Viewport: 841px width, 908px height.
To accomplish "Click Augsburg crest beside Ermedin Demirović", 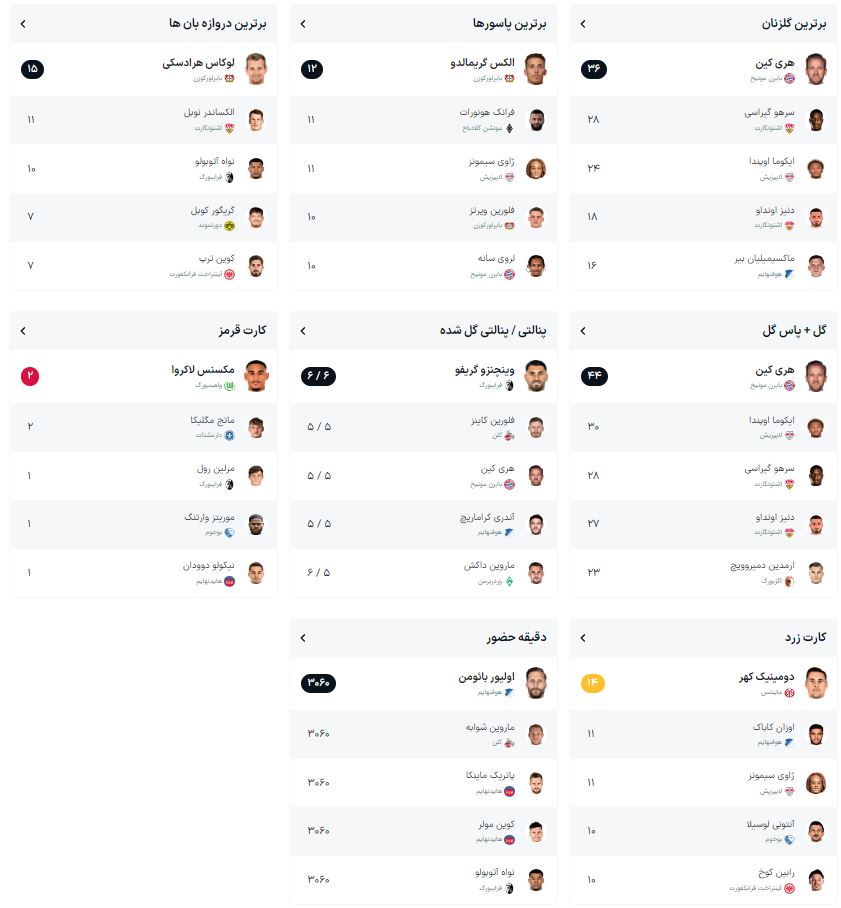I will (789, 581).
